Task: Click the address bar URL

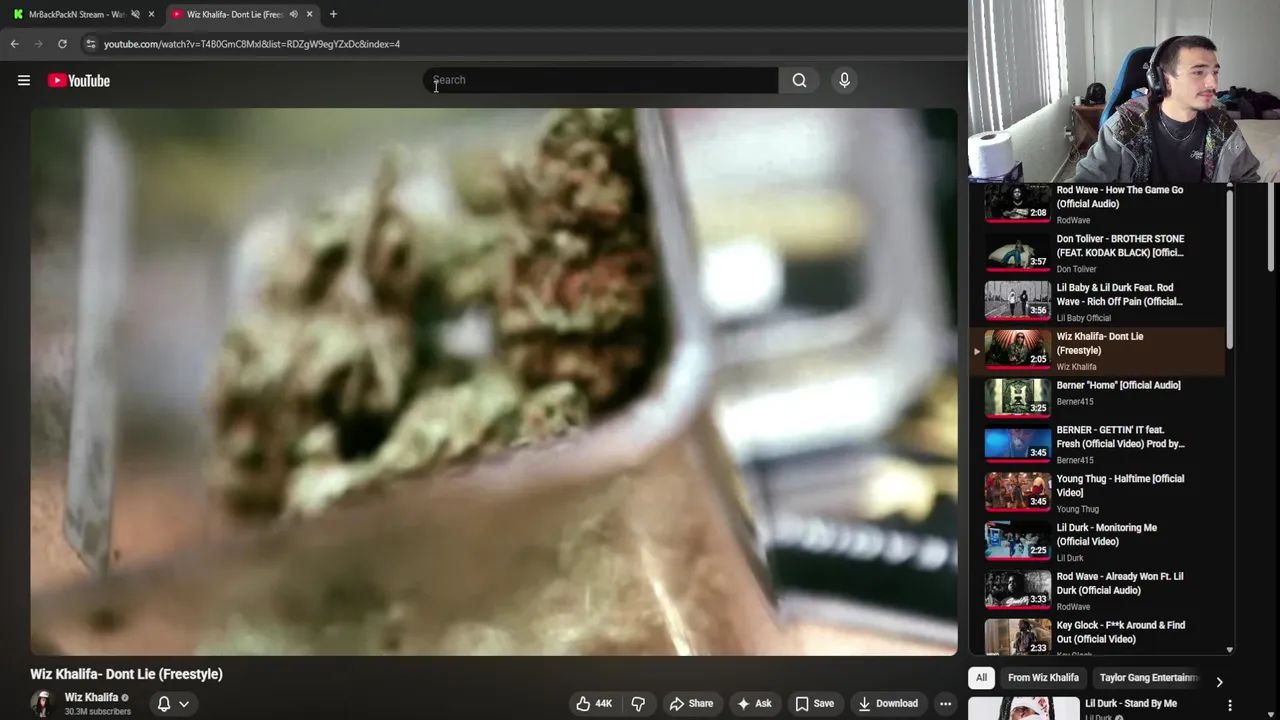Action: pos(251,44)
